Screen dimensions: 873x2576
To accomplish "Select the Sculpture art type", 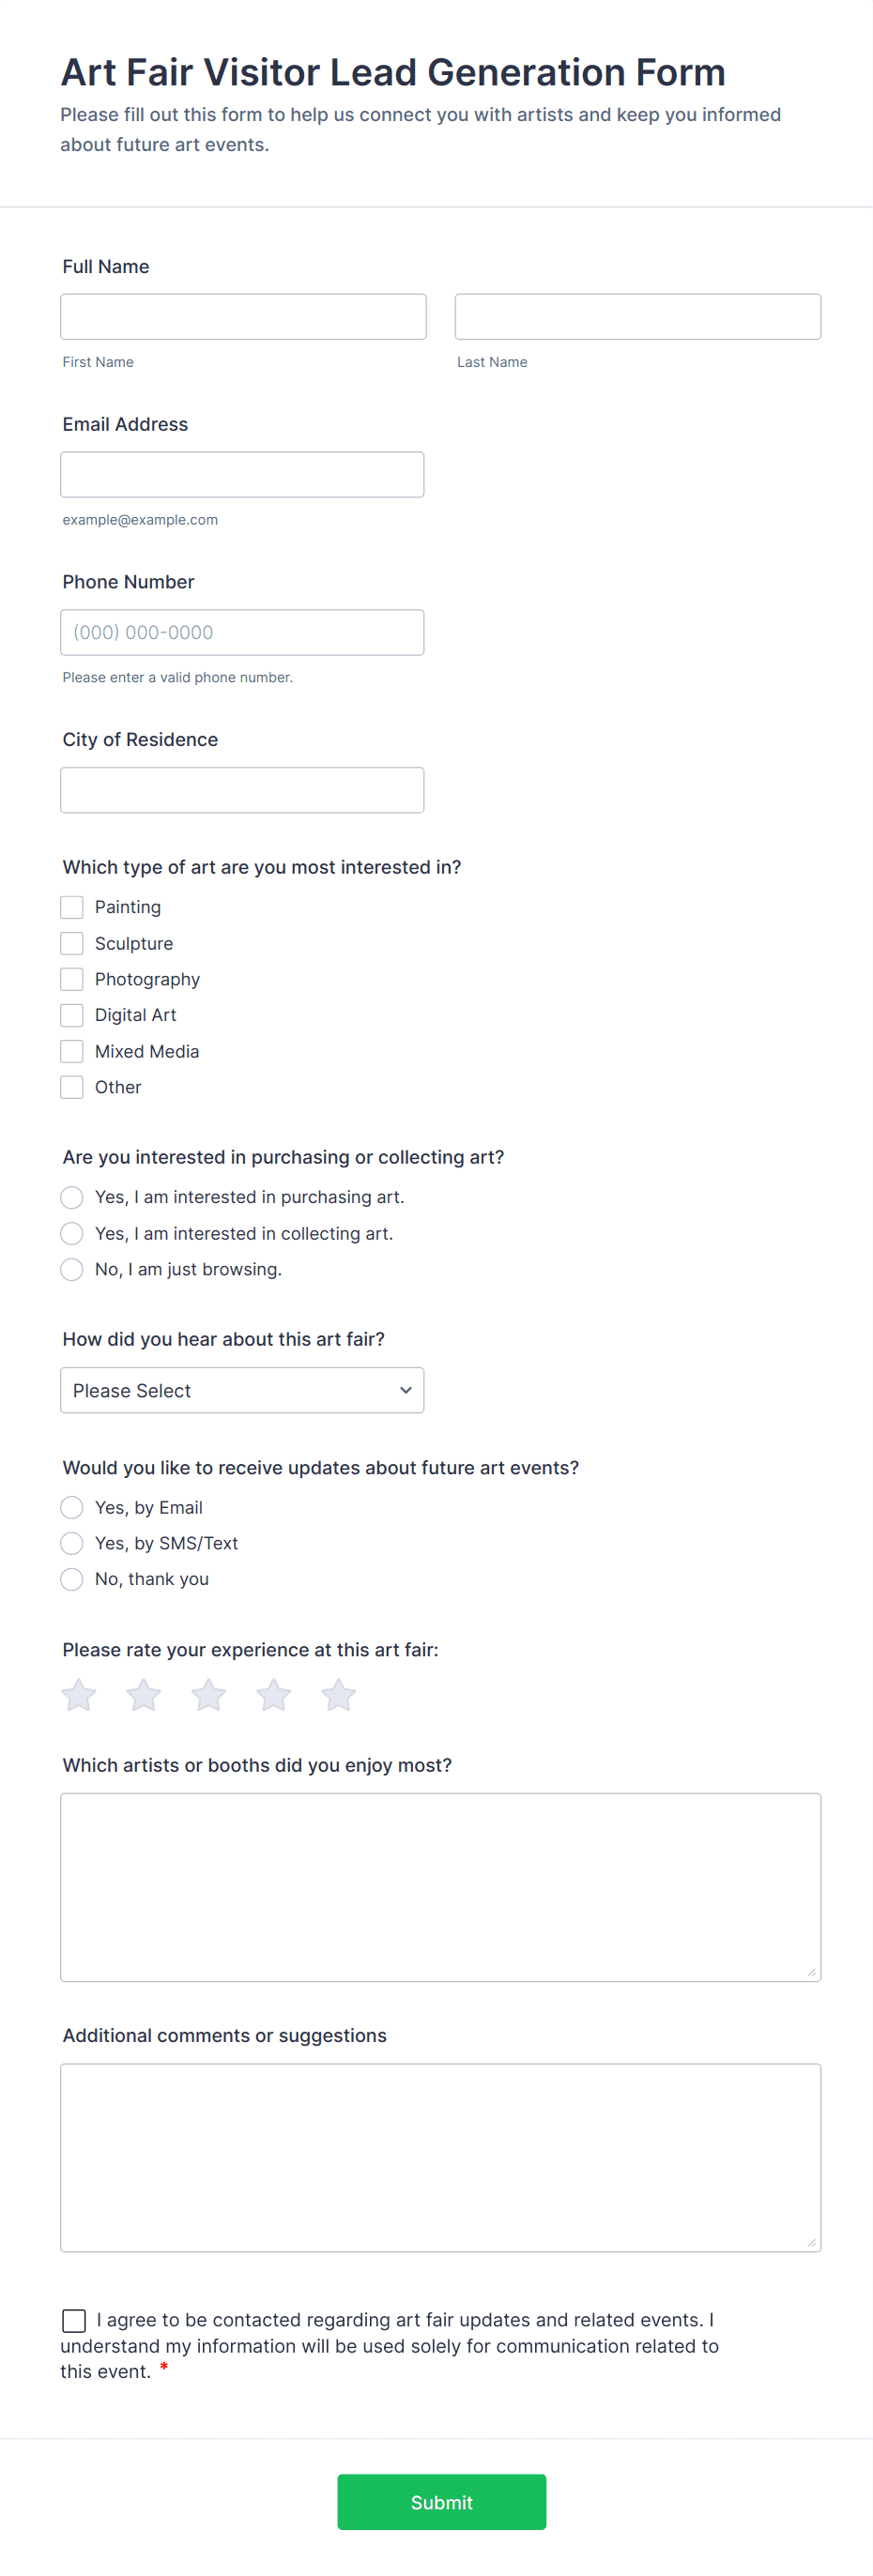I will point(72,943).
